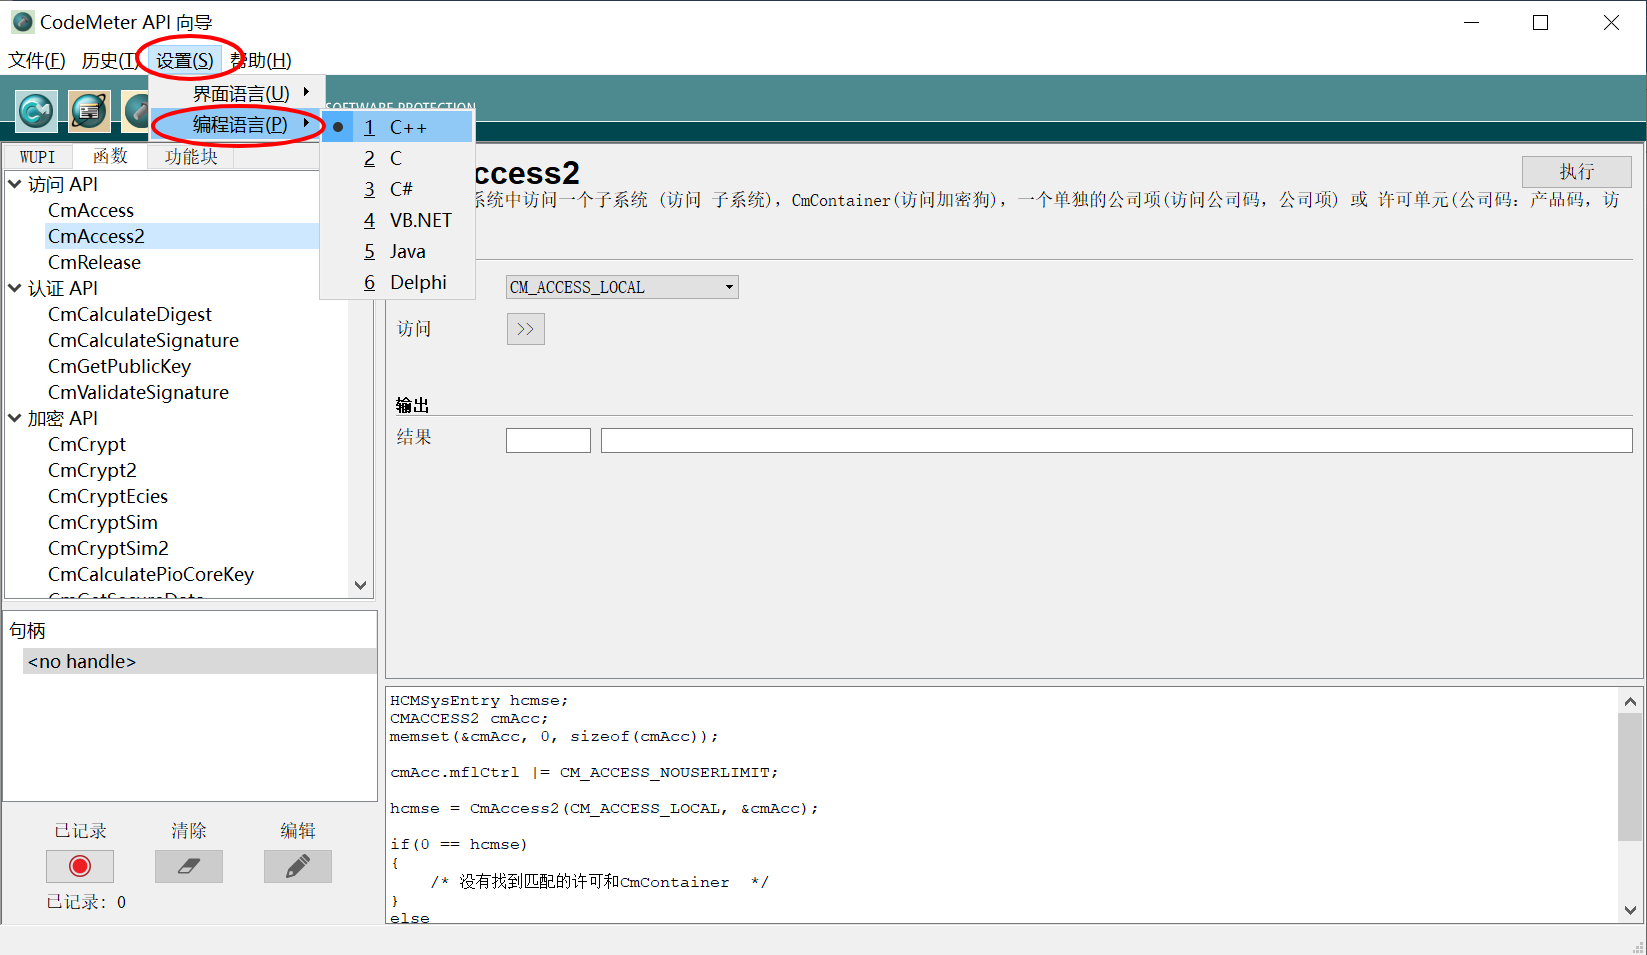Click the code pane vertical scrollbar thumb
The height and width of the screenshot is (955, 1647).
click(x=1630, y=777)
